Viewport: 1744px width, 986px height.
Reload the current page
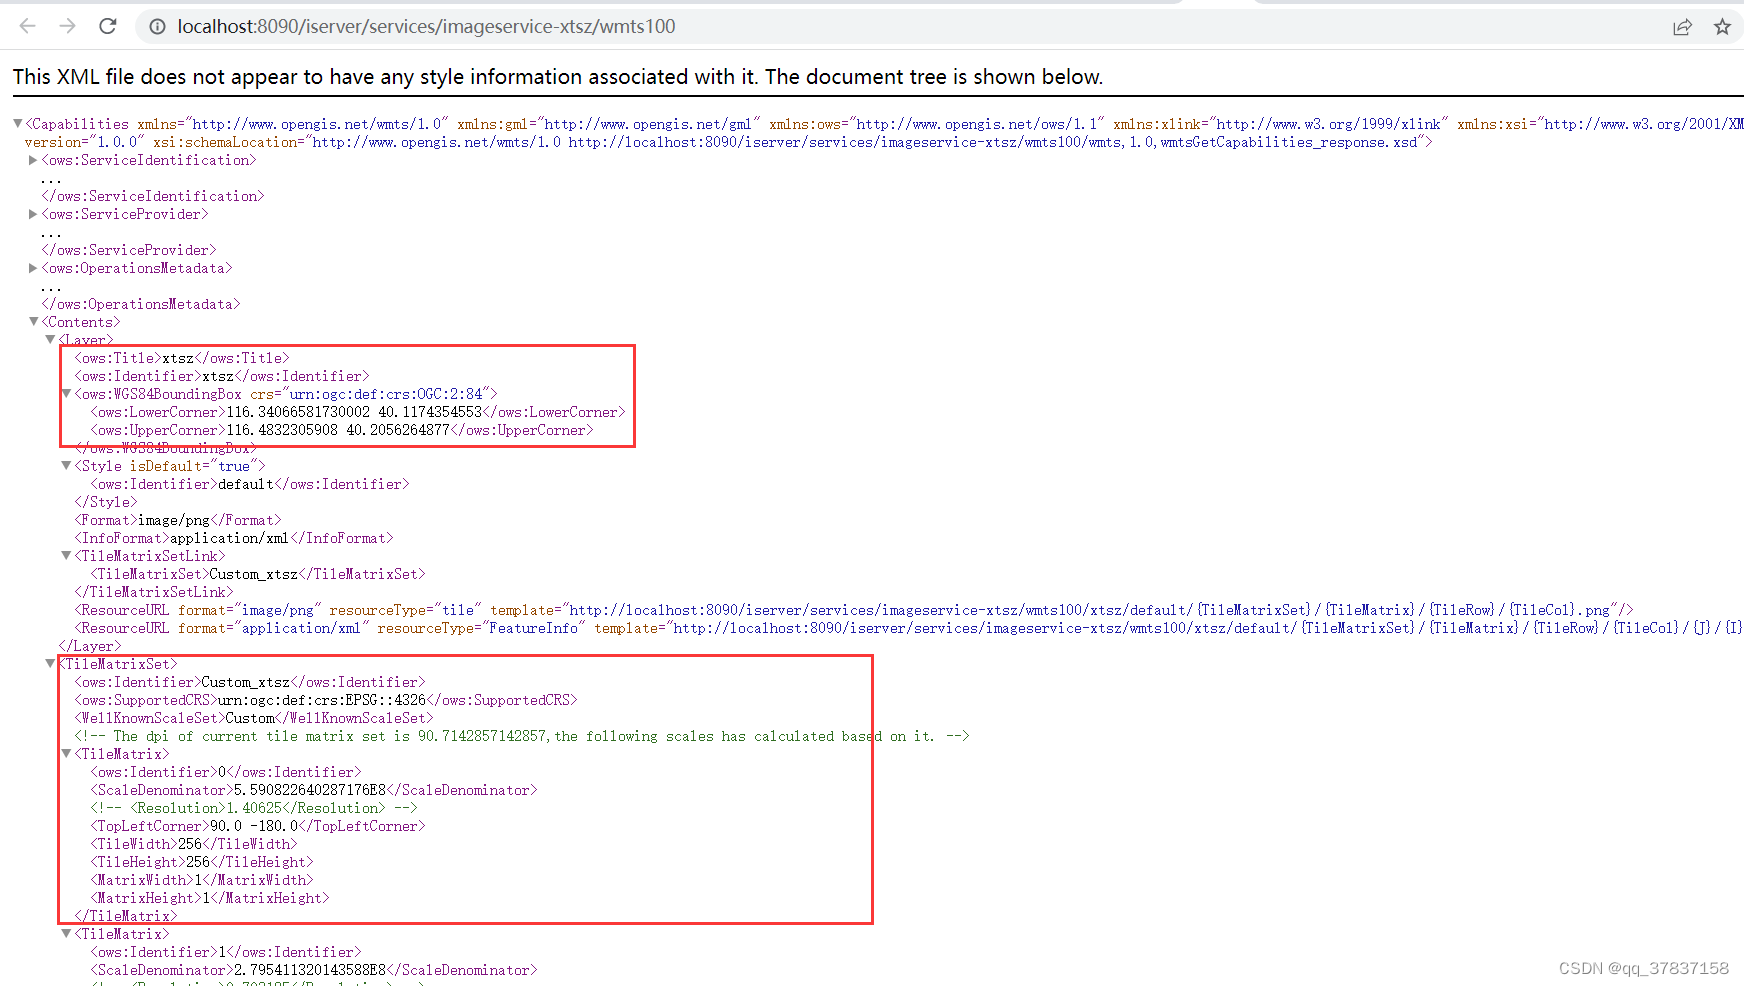108,26
